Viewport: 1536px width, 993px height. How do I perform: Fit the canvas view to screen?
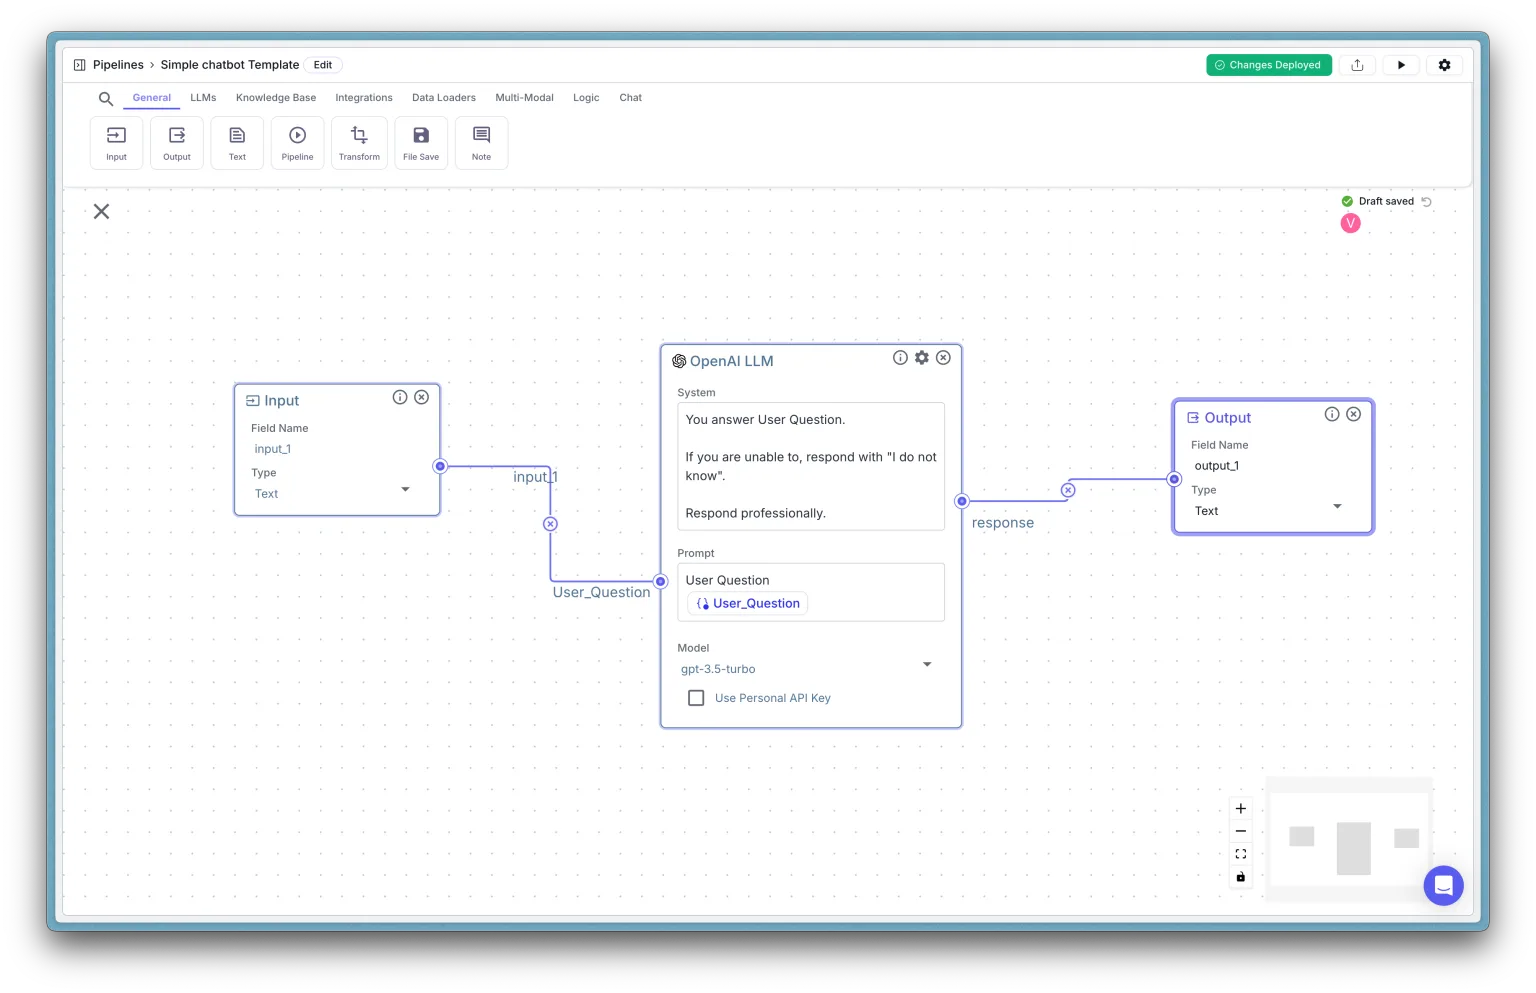[x=1241, y=854]
